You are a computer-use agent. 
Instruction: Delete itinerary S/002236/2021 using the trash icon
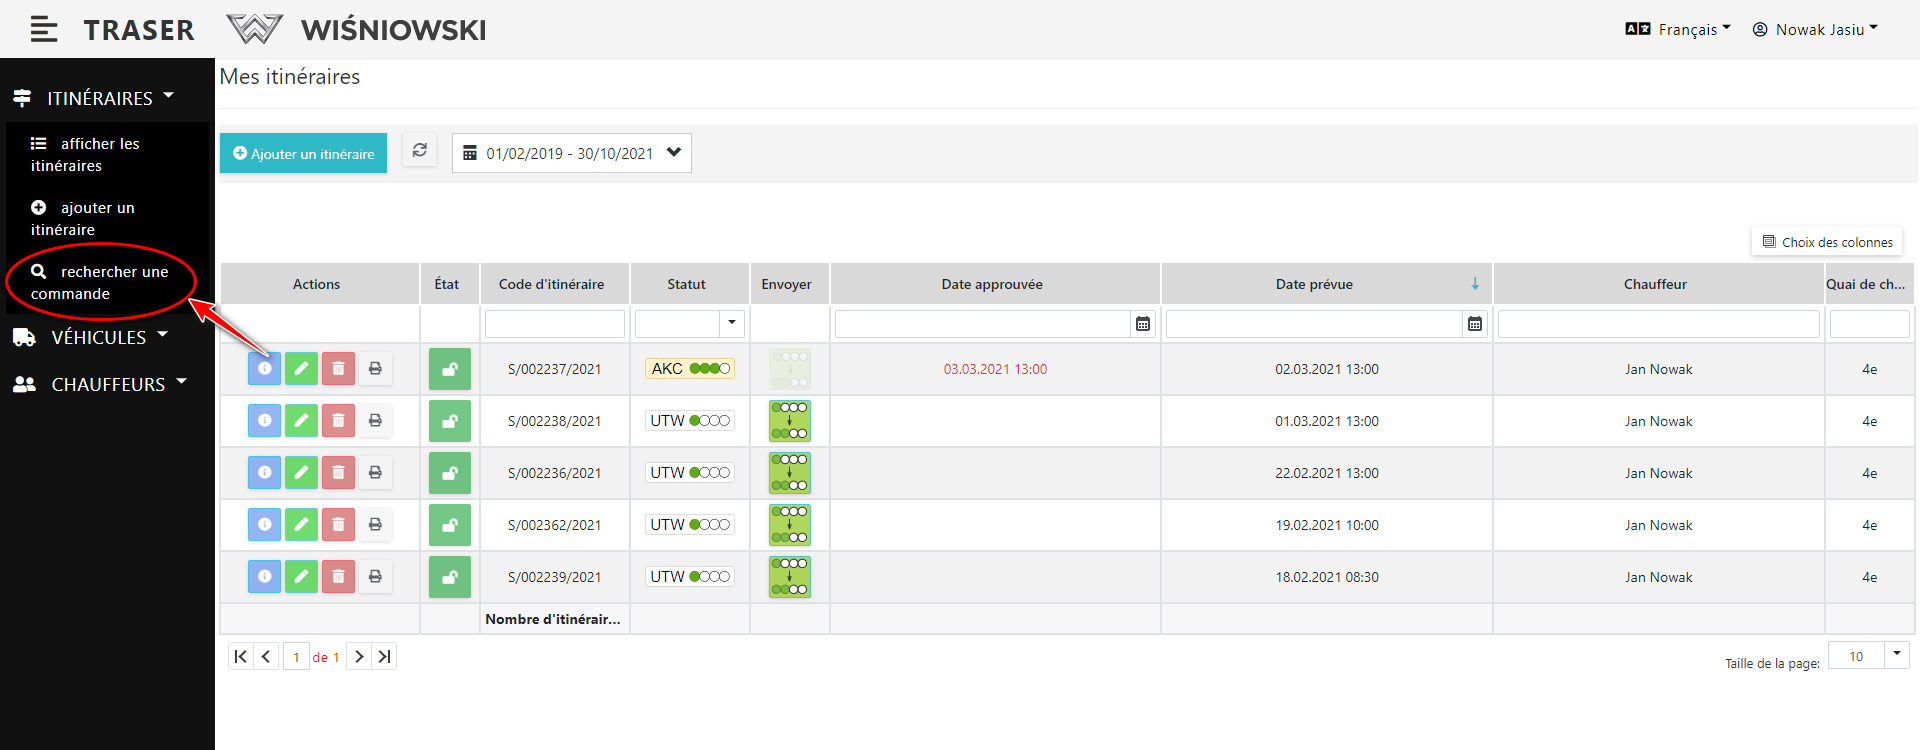coord(338,473)
